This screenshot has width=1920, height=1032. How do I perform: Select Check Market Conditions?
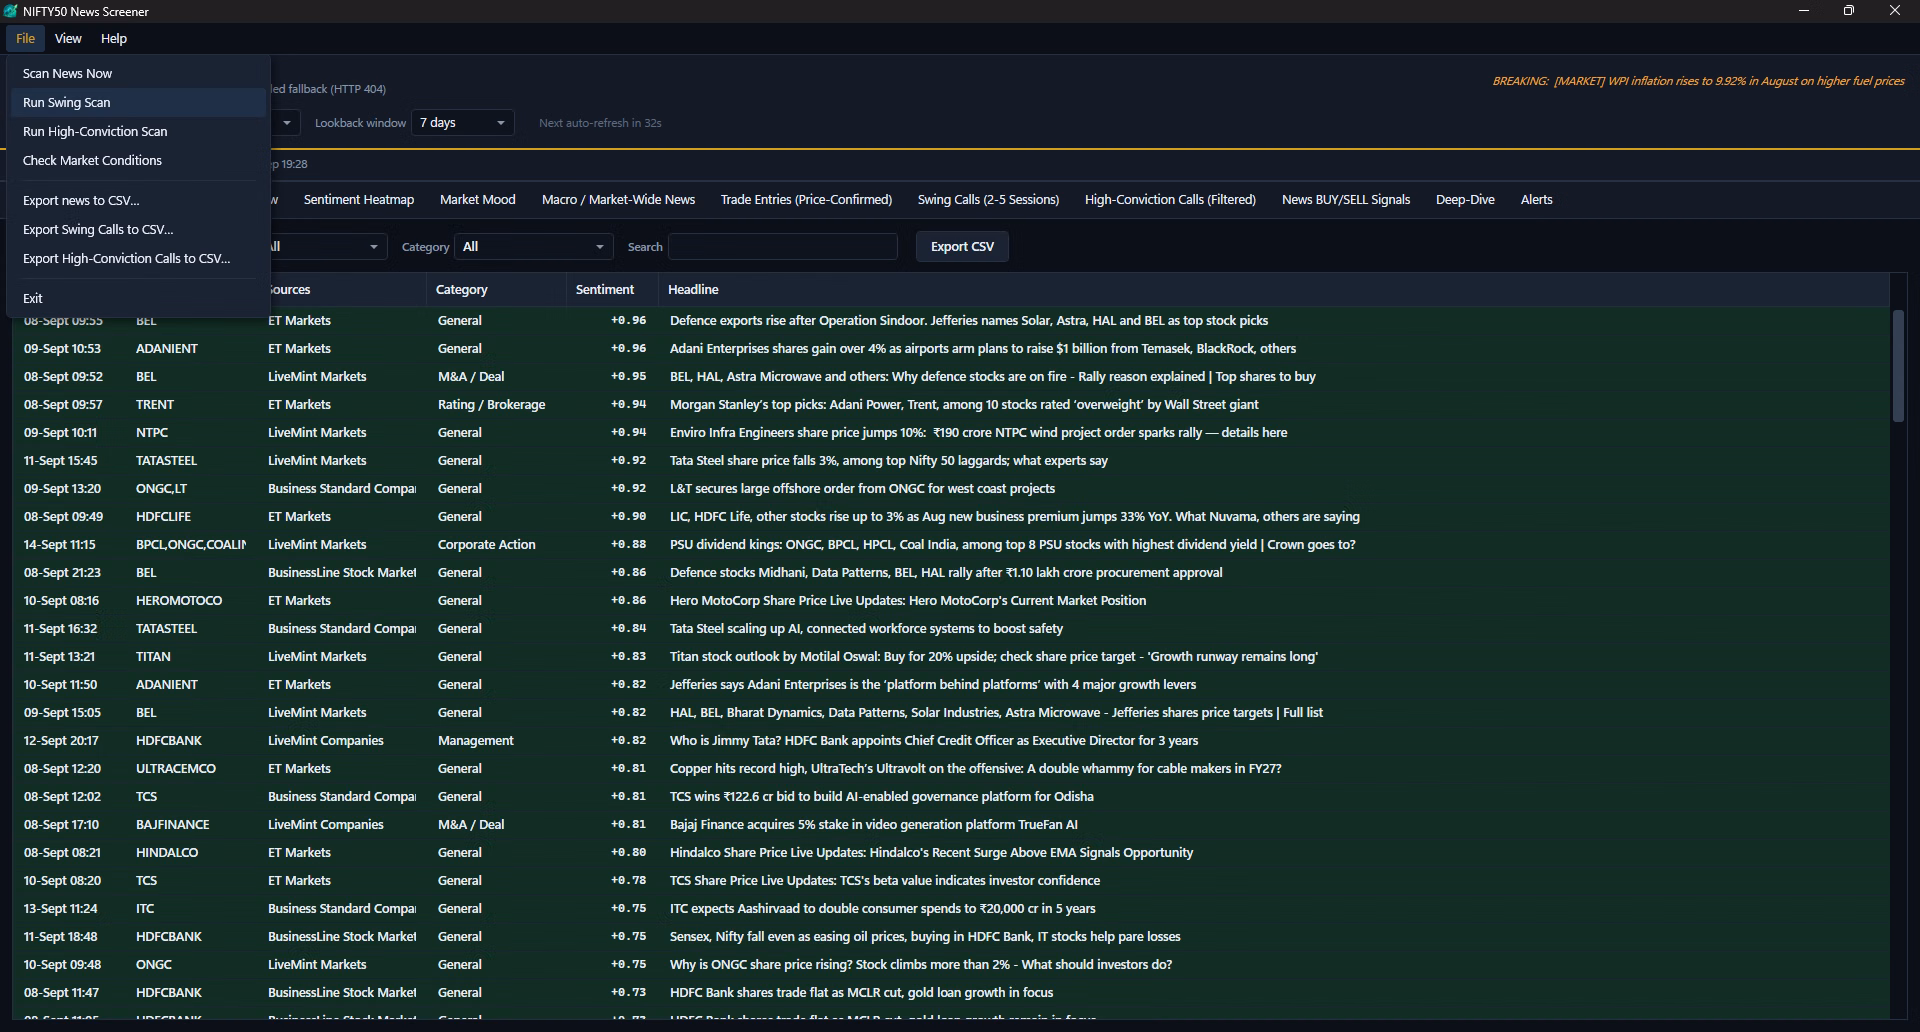pos(138,161)
